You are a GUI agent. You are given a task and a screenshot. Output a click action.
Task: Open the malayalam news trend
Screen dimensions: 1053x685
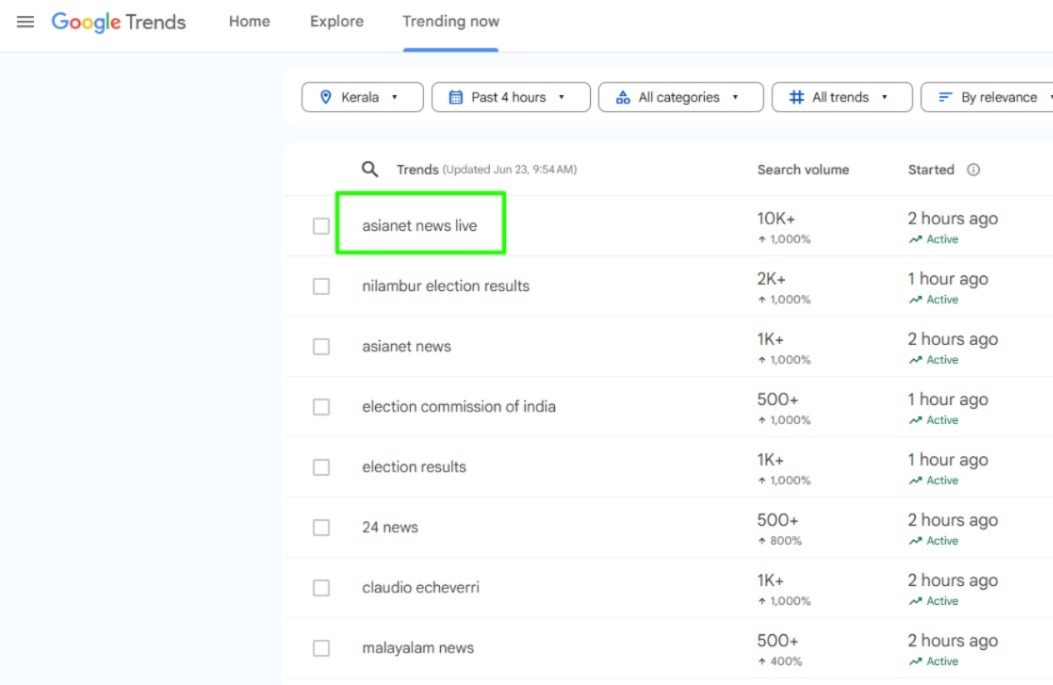click(x=417, y=648)
